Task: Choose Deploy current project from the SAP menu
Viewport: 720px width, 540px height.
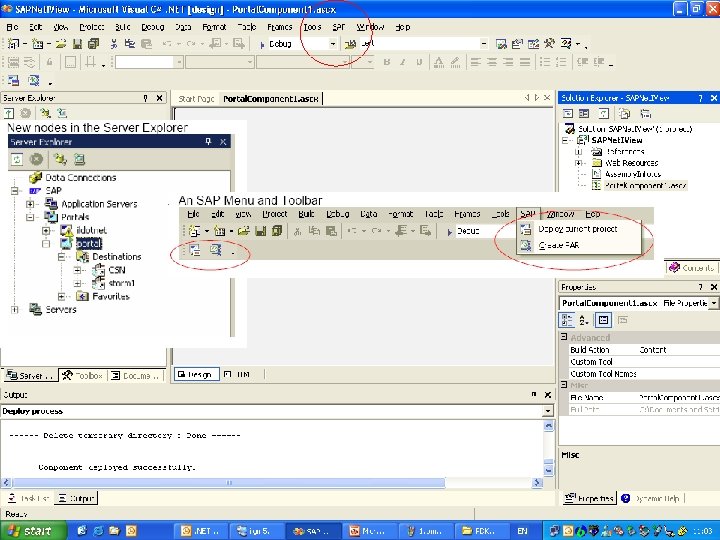Action: coord(578,229)
